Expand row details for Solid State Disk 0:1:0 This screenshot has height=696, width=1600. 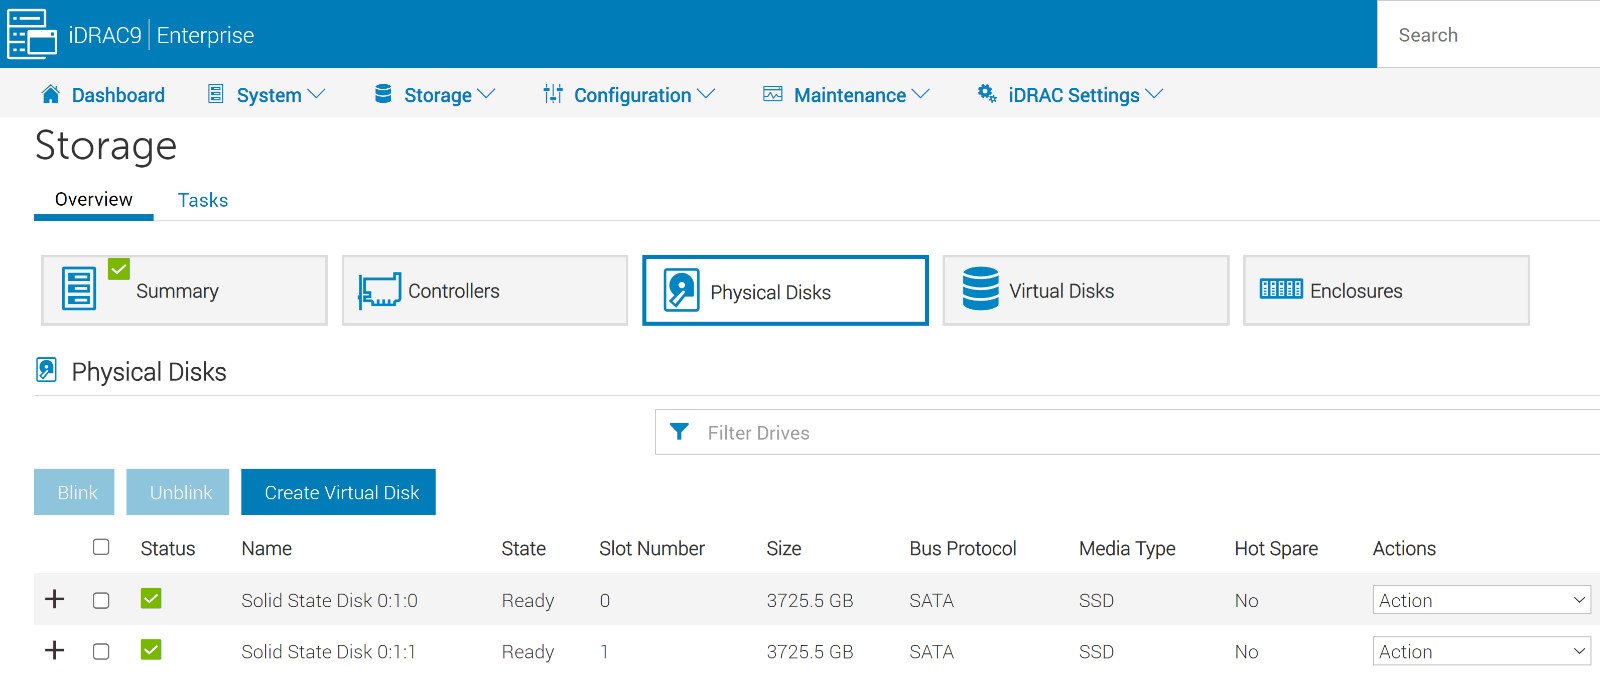(x=55, y=599)
